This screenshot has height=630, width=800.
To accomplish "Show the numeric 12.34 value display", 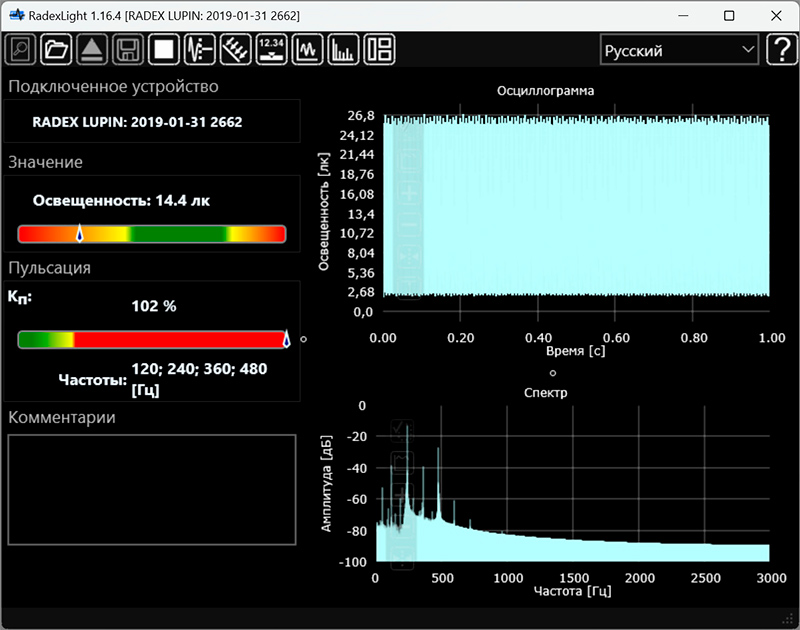I will click(271, 49).
